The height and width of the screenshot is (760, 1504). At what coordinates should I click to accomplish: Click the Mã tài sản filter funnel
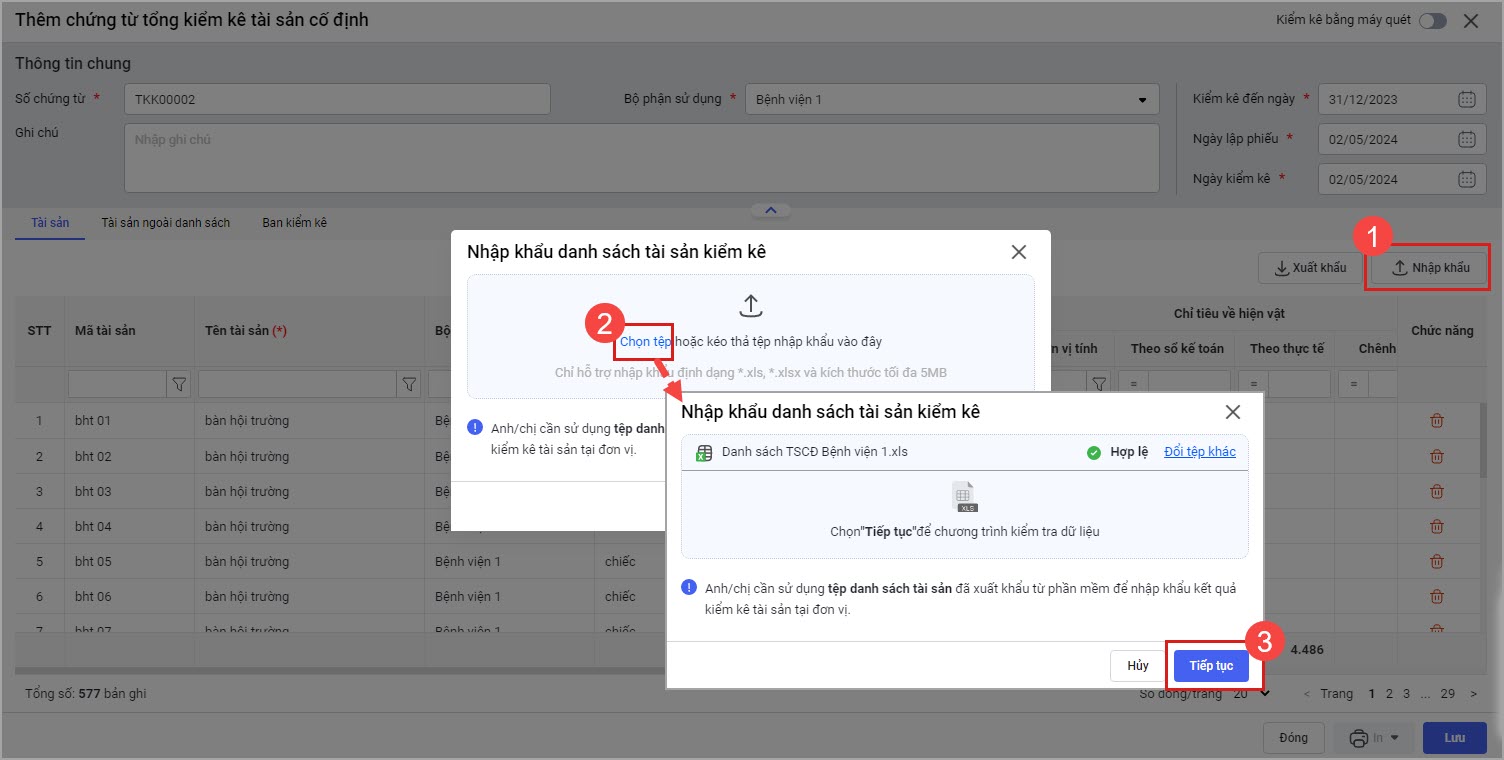coord(179,383)
